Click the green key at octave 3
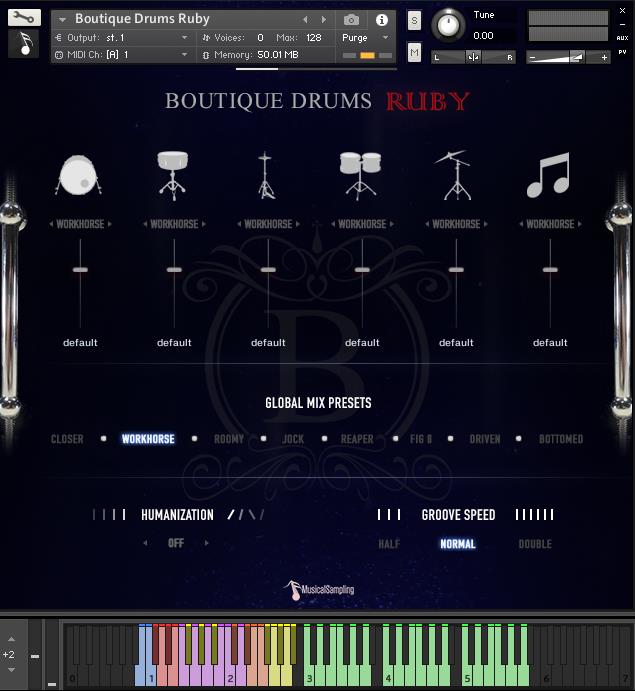 [x=309, y=676]
